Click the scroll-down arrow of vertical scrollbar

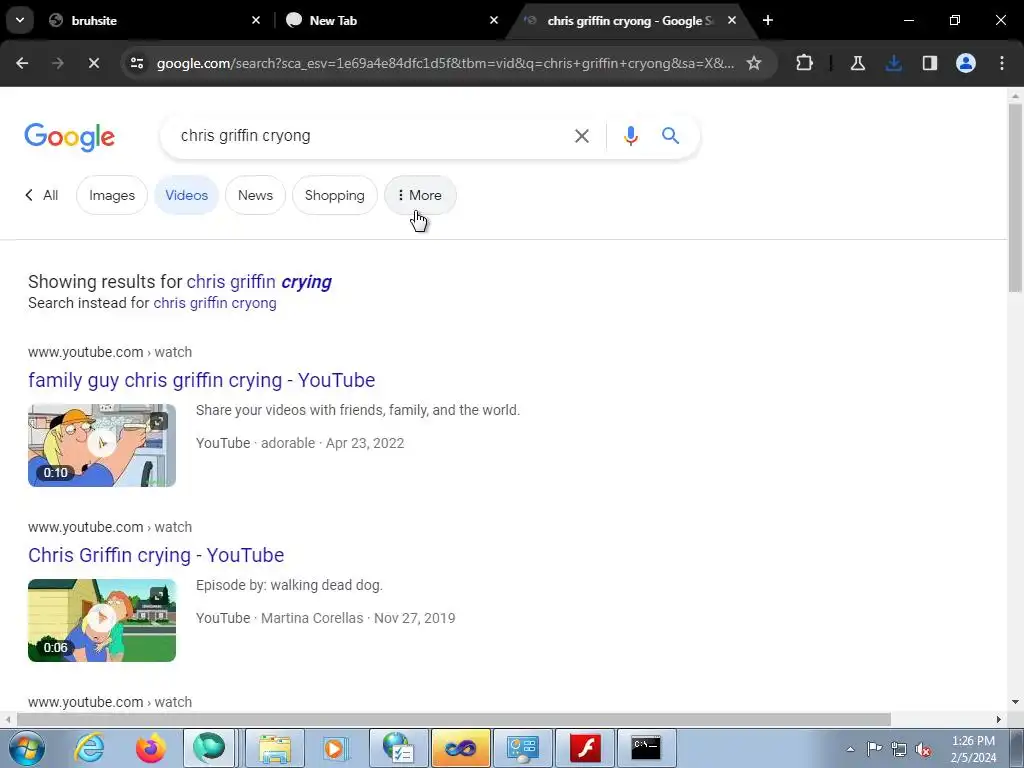click(1015, 702)
